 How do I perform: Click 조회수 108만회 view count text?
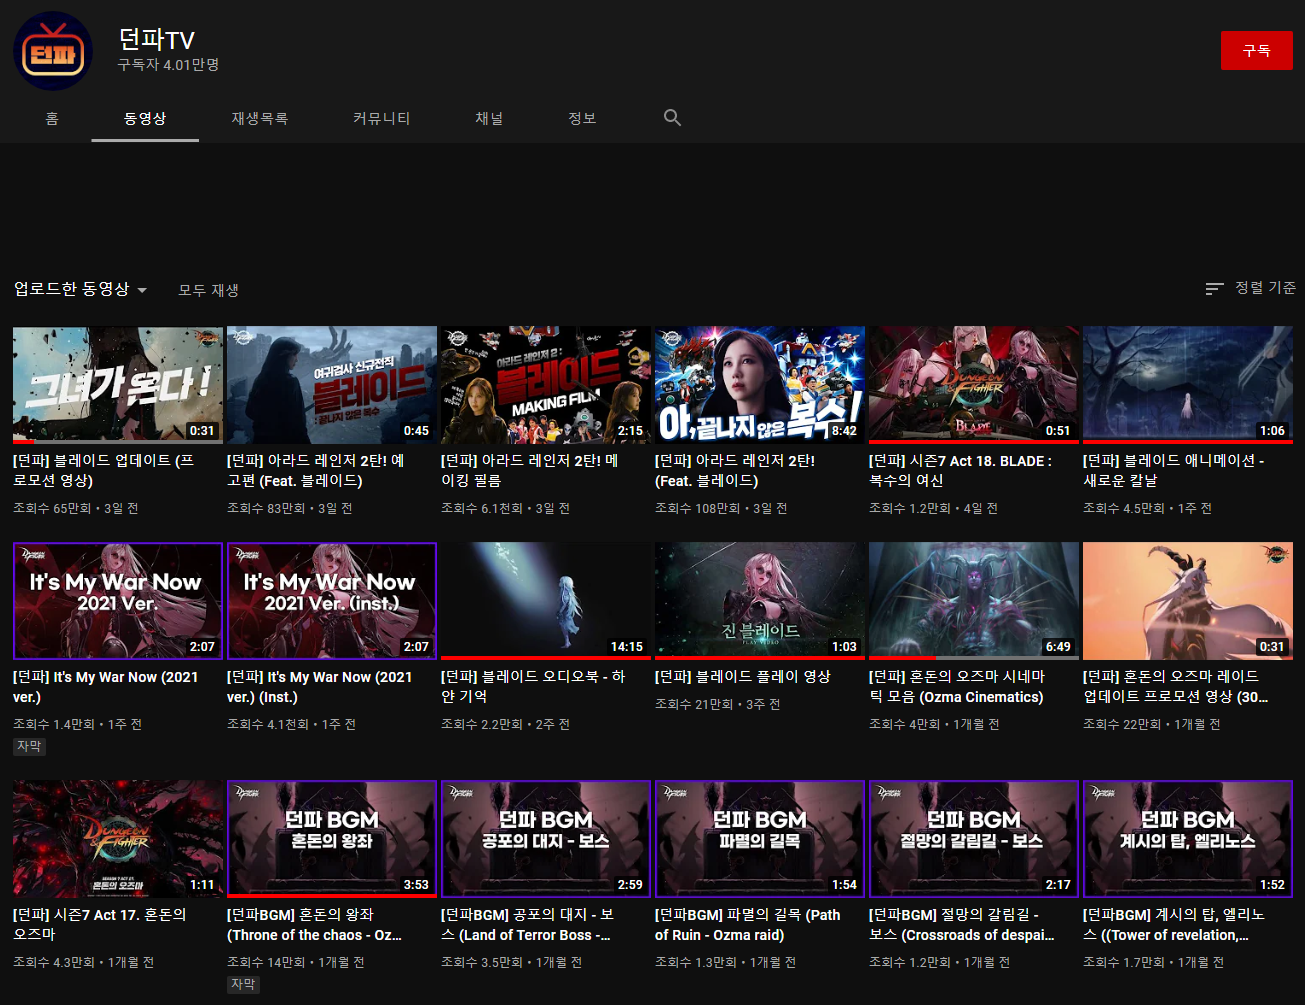coord(698,508)
